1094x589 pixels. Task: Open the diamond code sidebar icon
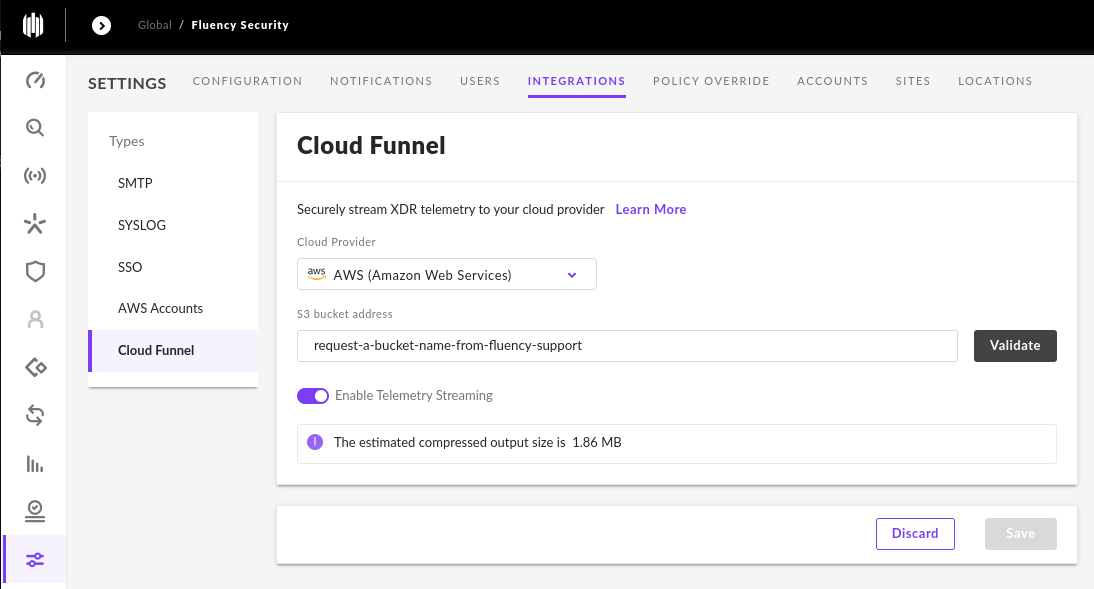coord(35,367)
